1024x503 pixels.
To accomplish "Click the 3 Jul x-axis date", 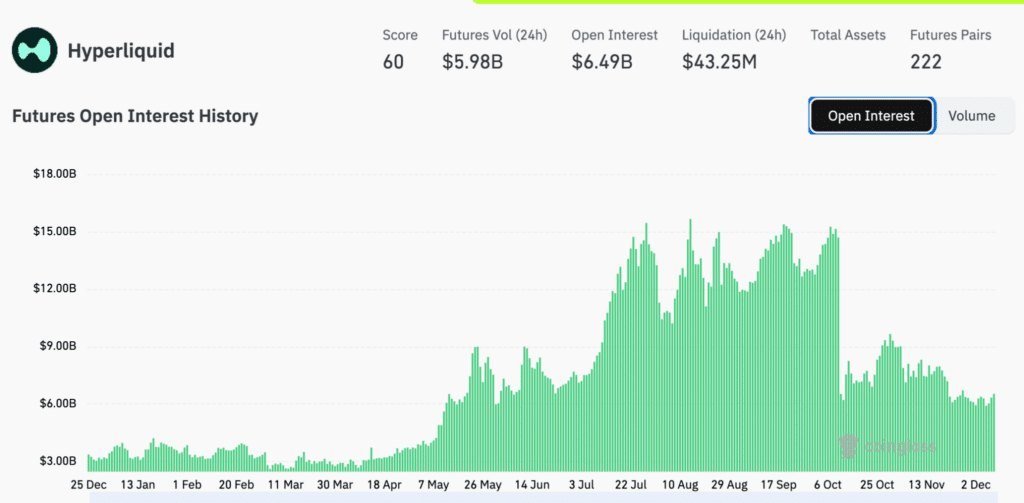I will (x=582, y=485).
